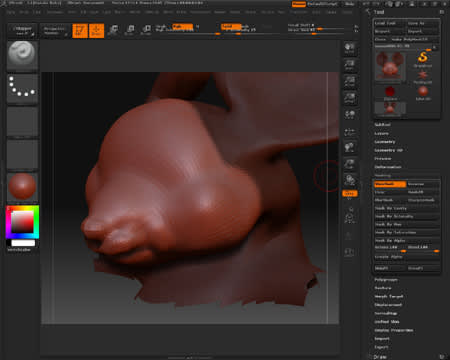The height and width of the screenshot is (360, 450).
Task: Click ShowPt button
Action: tap(423, 268)
